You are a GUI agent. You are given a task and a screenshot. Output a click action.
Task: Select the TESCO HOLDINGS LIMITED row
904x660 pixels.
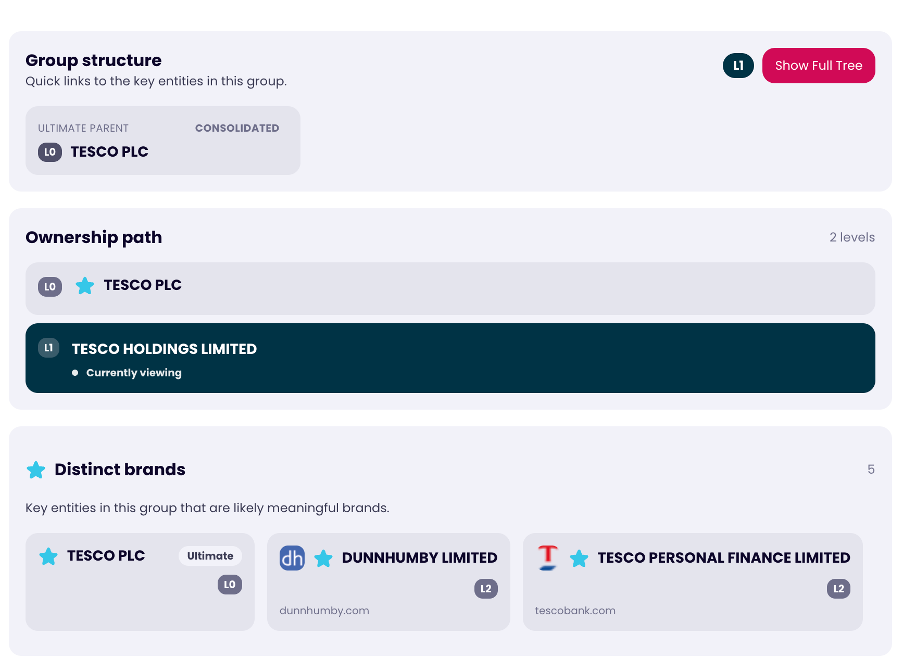coord(450,358)
